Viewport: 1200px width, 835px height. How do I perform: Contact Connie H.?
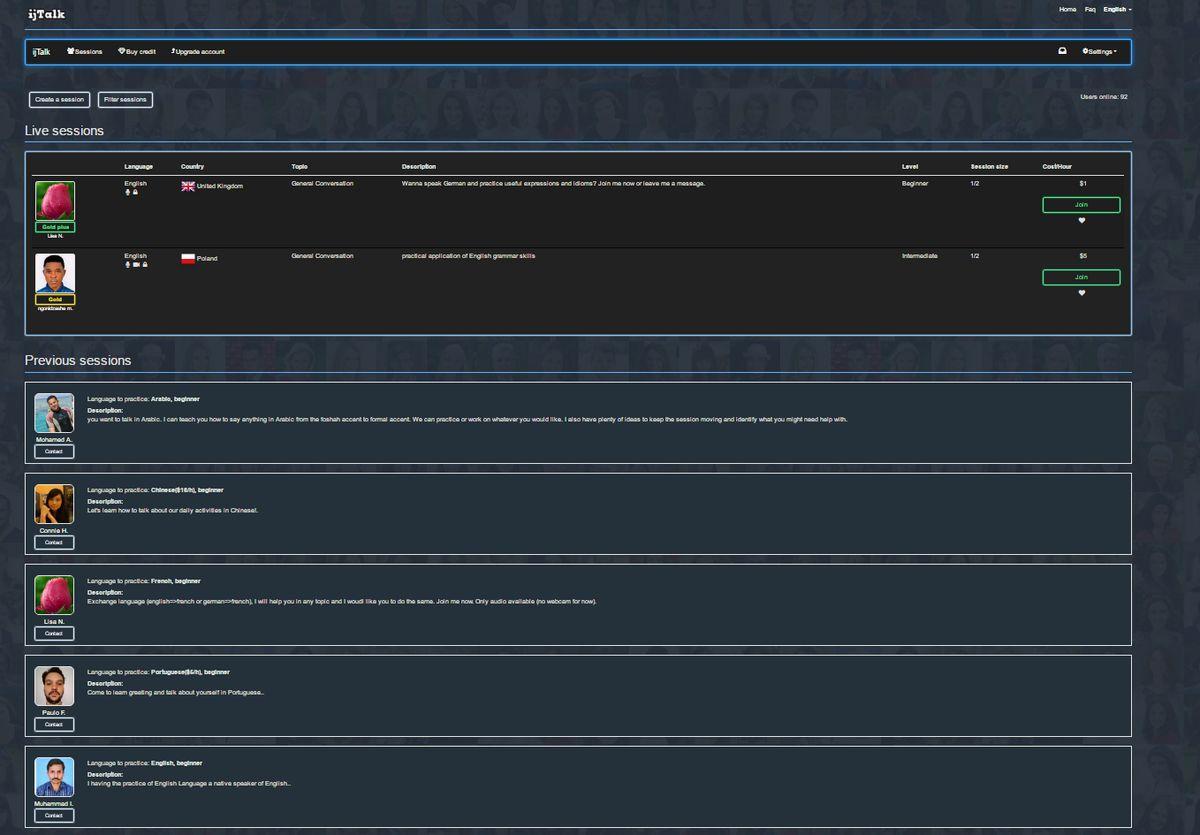[x=54, y=542]
